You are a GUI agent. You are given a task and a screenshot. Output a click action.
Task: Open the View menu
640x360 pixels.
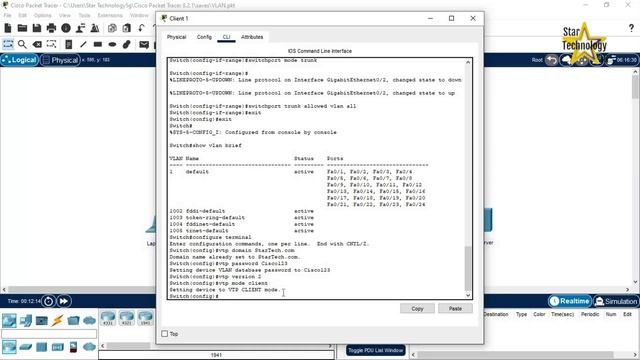tap(64, 15)
